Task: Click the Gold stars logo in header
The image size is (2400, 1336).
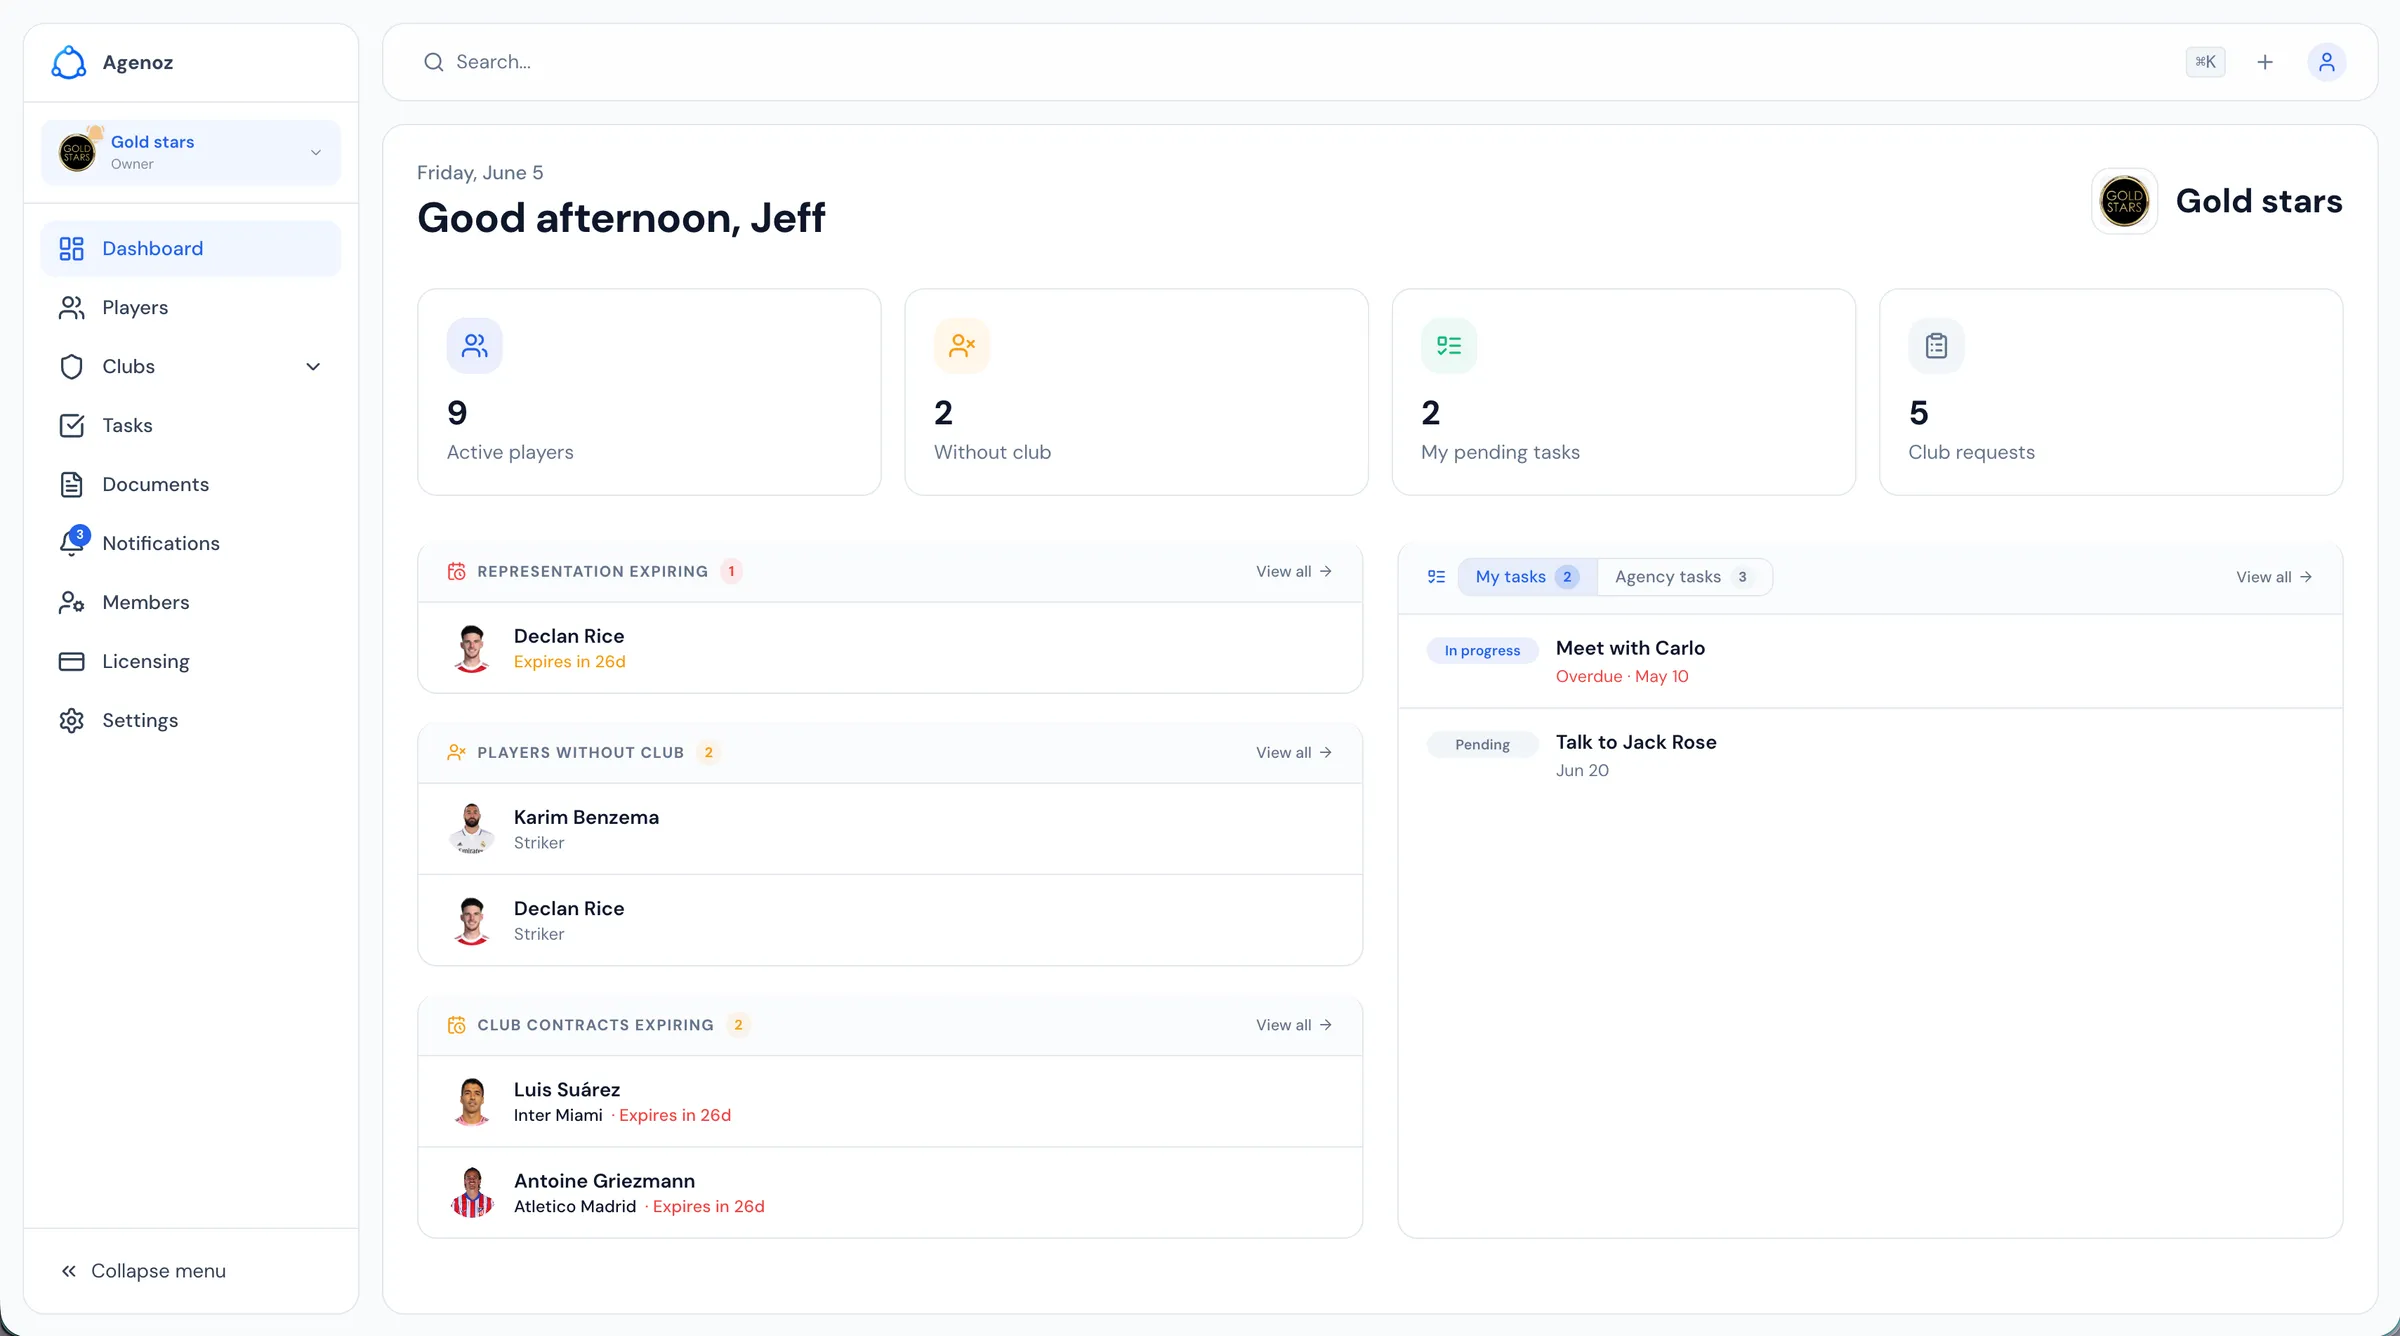Action: tap(2124, 201)
